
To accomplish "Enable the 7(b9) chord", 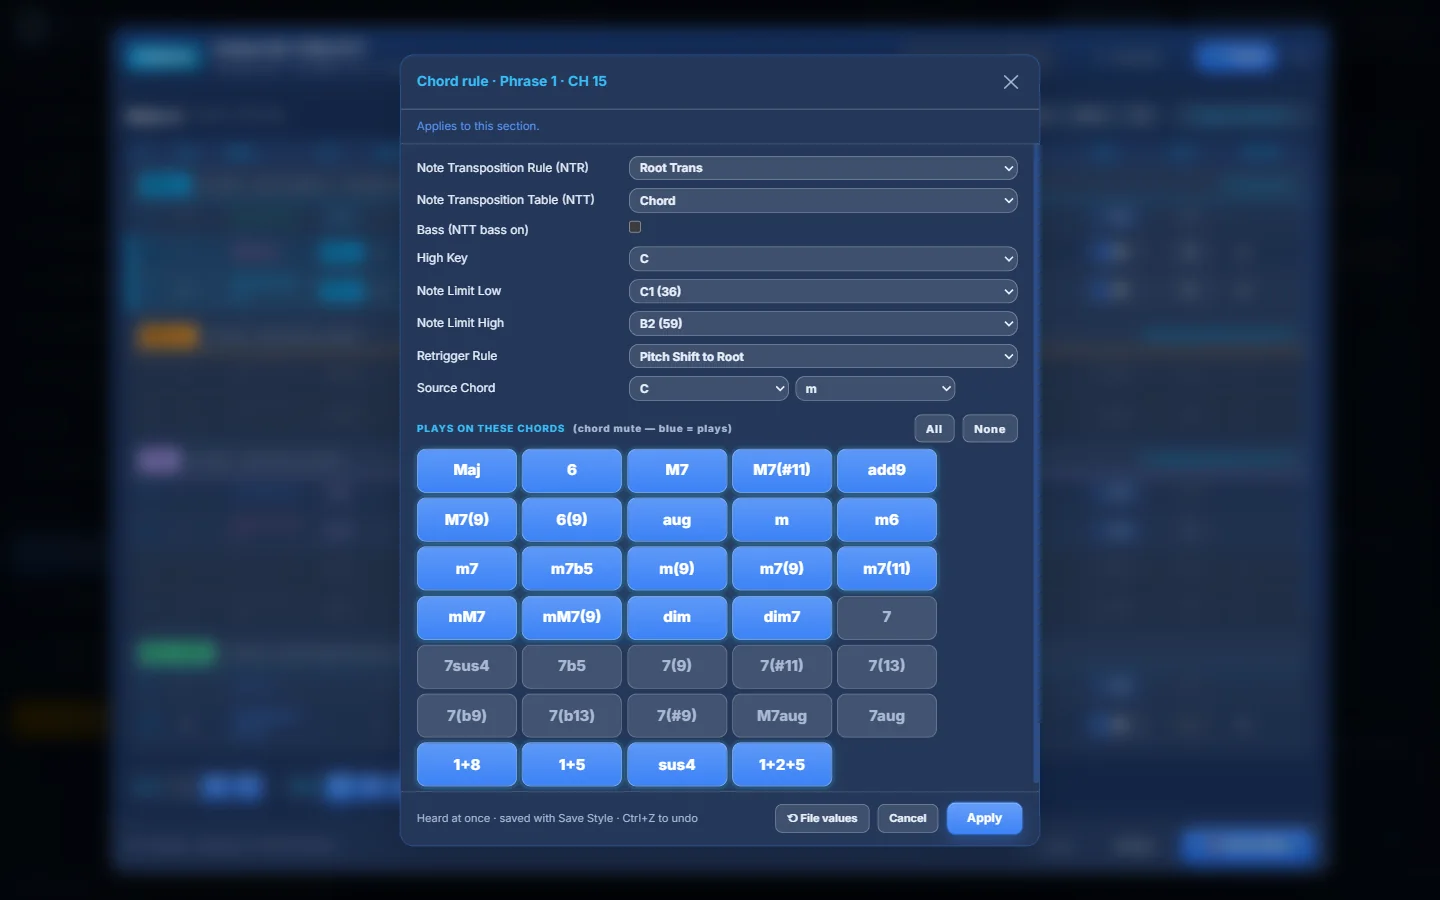I will [467, 716].
